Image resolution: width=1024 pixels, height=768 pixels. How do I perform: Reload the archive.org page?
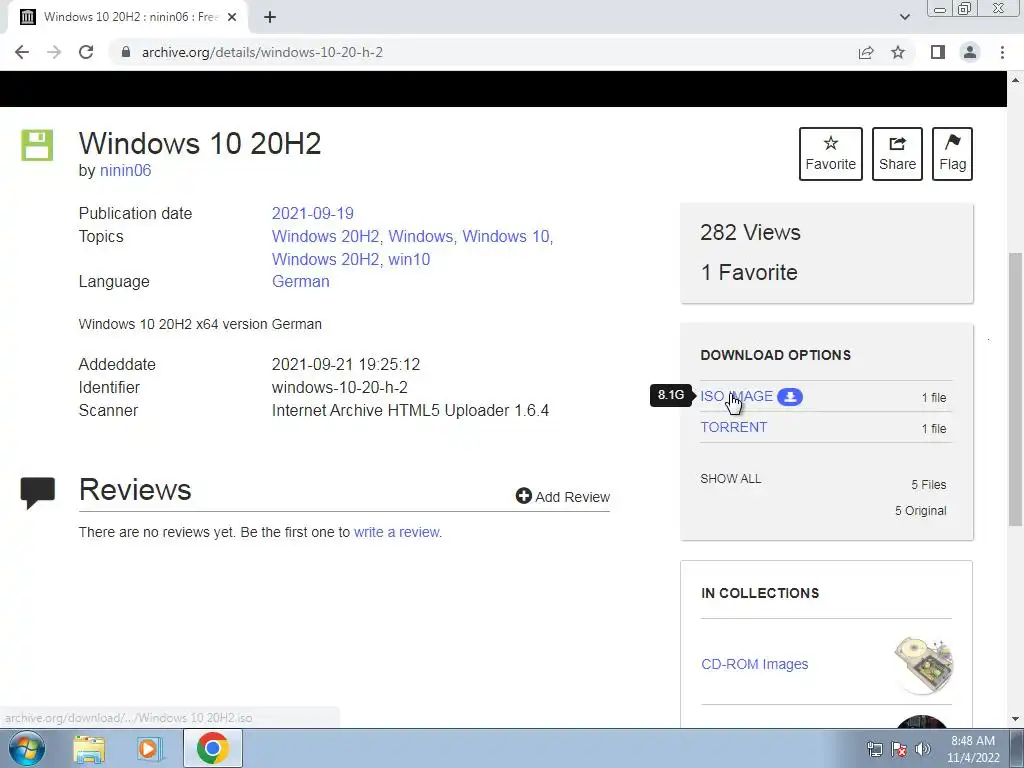point(86,52)
